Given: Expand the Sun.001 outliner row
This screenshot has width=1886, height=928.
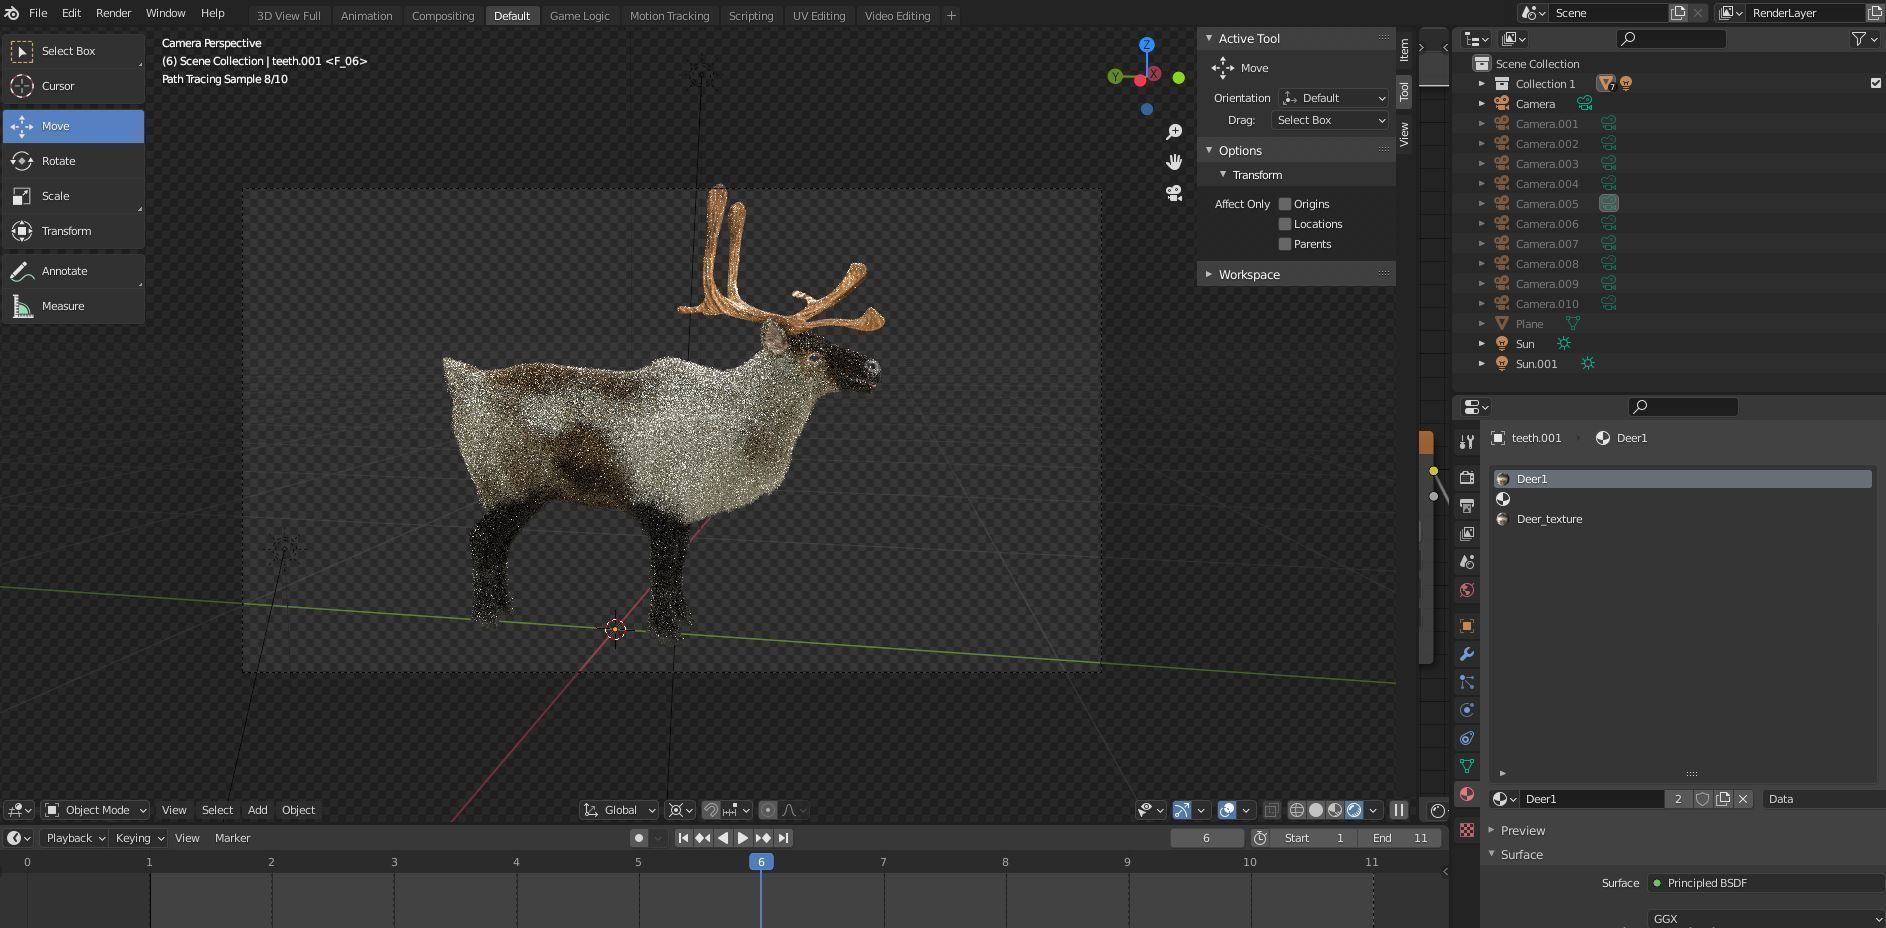Looking at the screenshot, I should click(x=1482, y=364).
